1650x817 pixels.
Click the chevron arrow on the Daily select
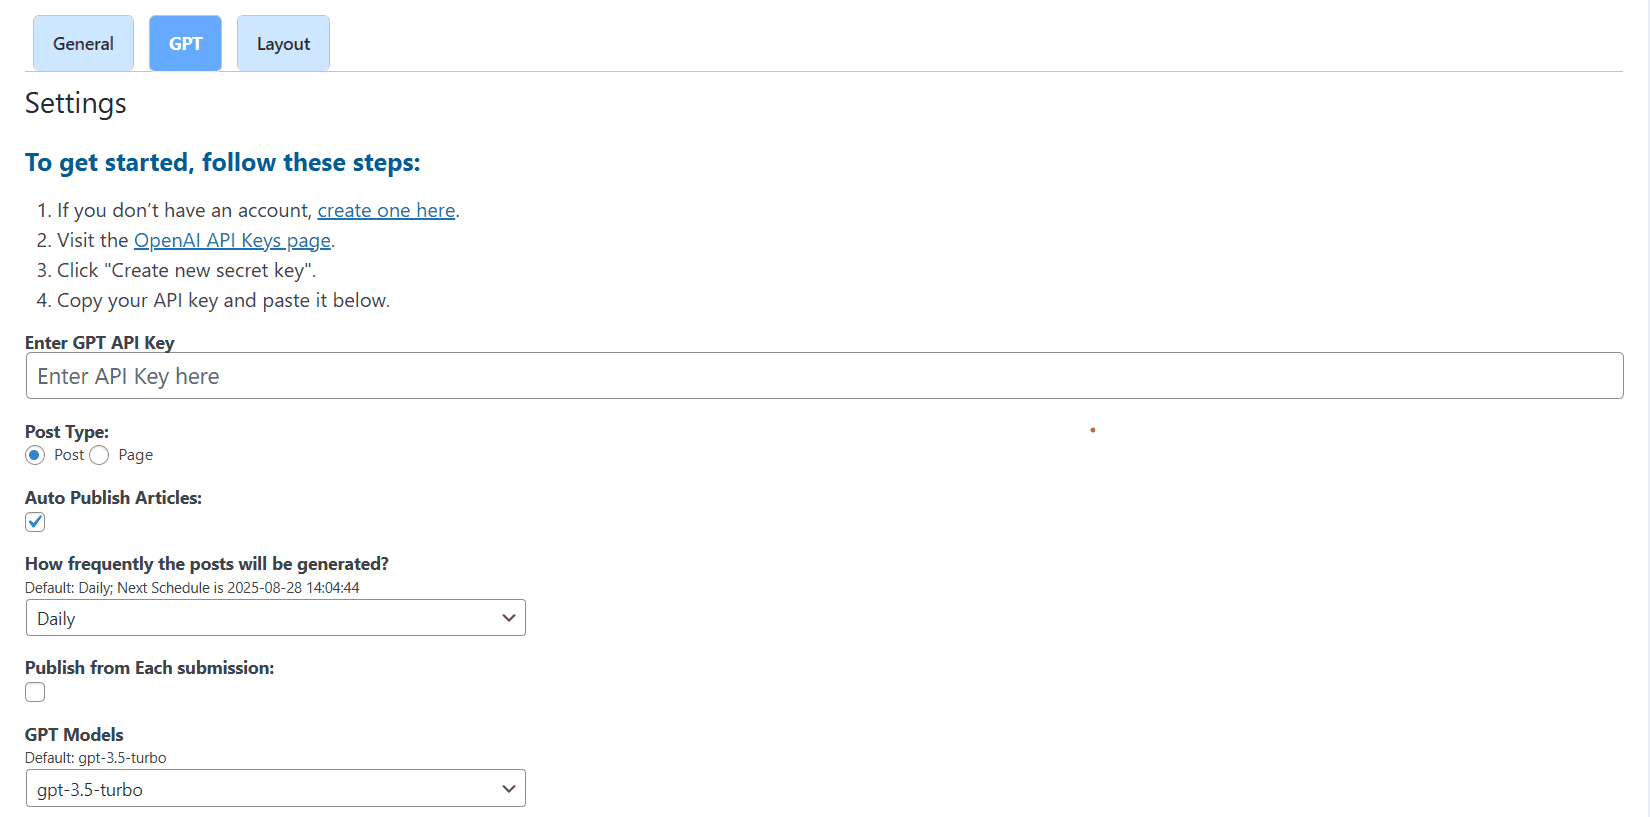pyautogui.click(x=509, y=618)
